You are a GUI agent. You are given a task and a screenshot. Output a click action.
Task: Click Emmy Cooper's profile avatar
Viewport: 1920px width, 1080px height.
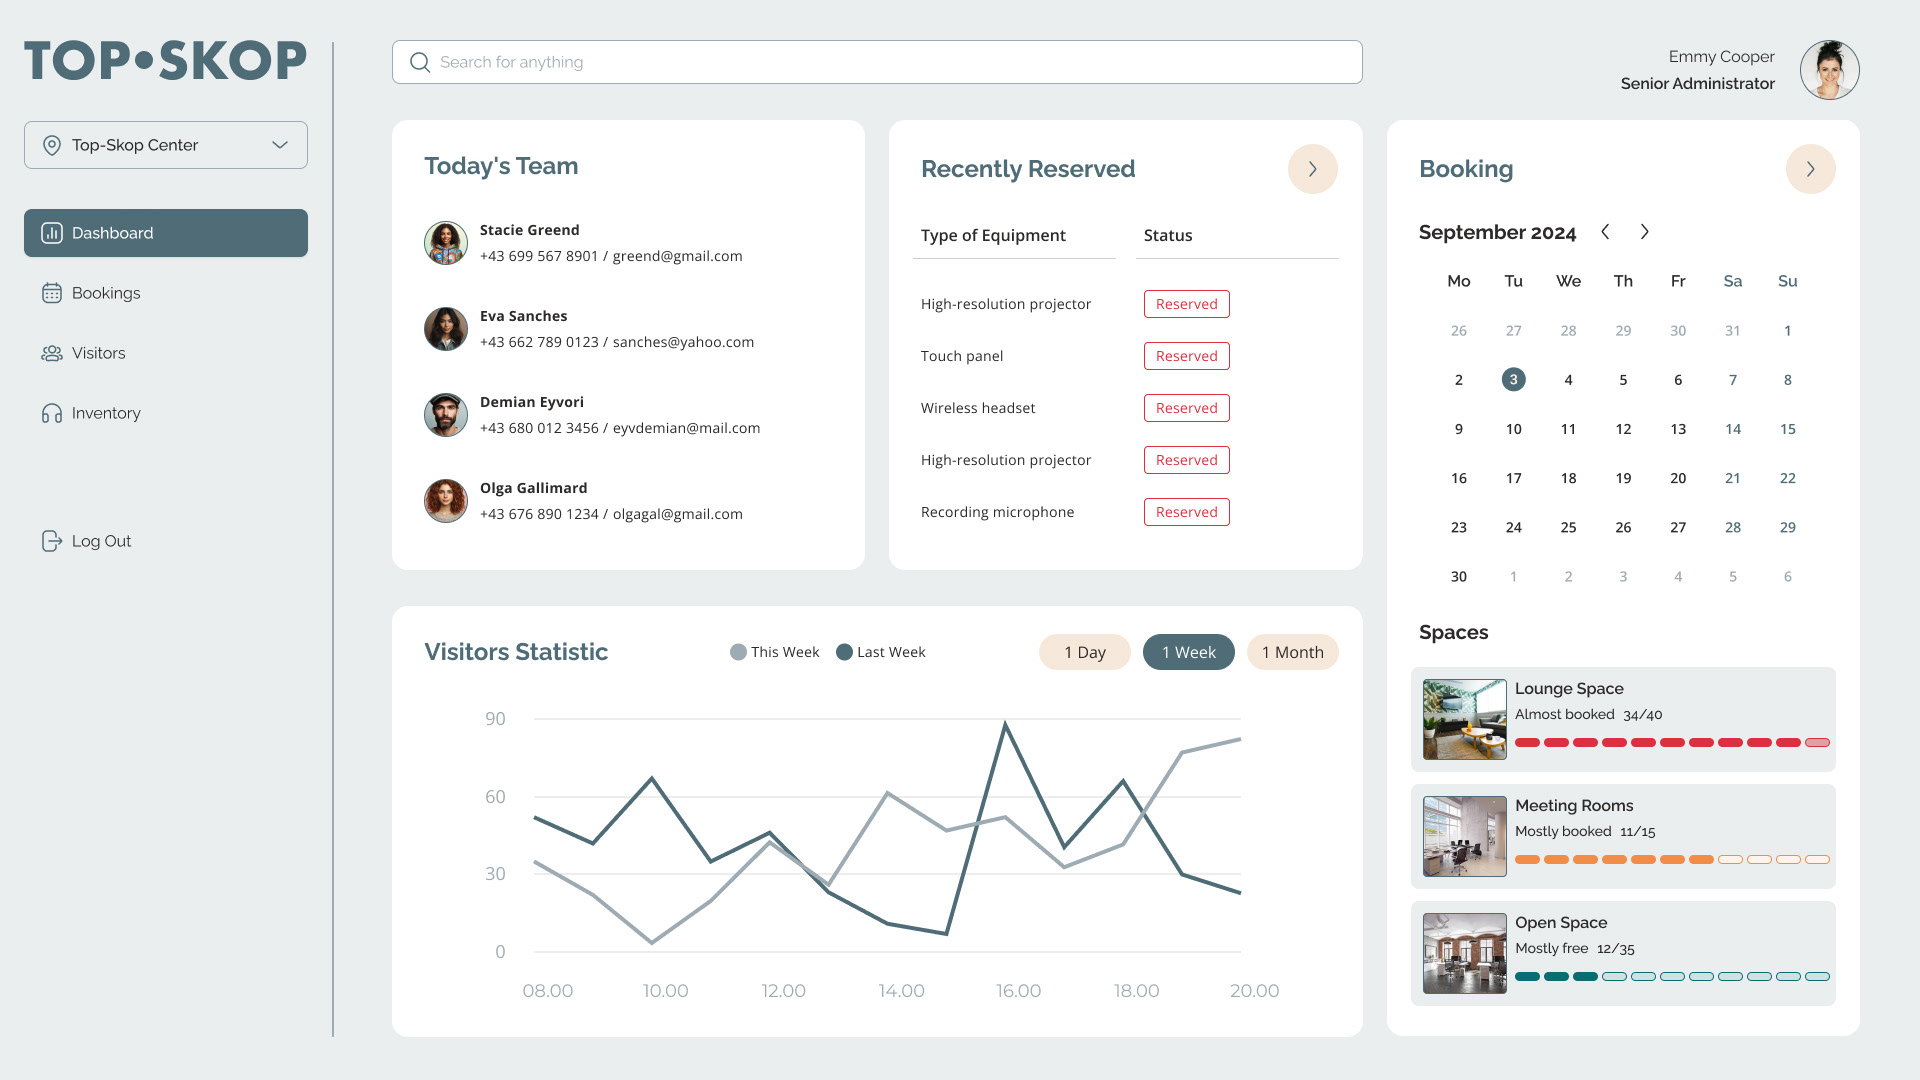(1829, 70)
